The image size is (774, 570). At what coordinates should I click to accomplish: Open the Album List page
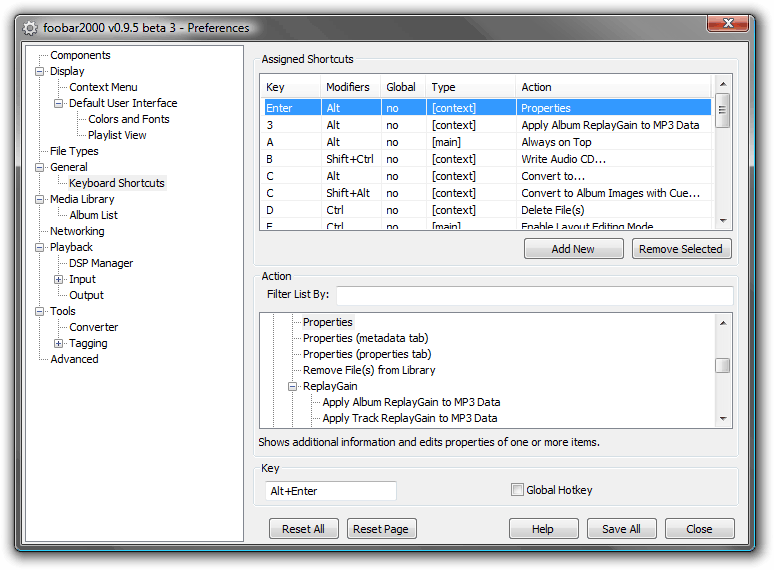click(93, 215)
